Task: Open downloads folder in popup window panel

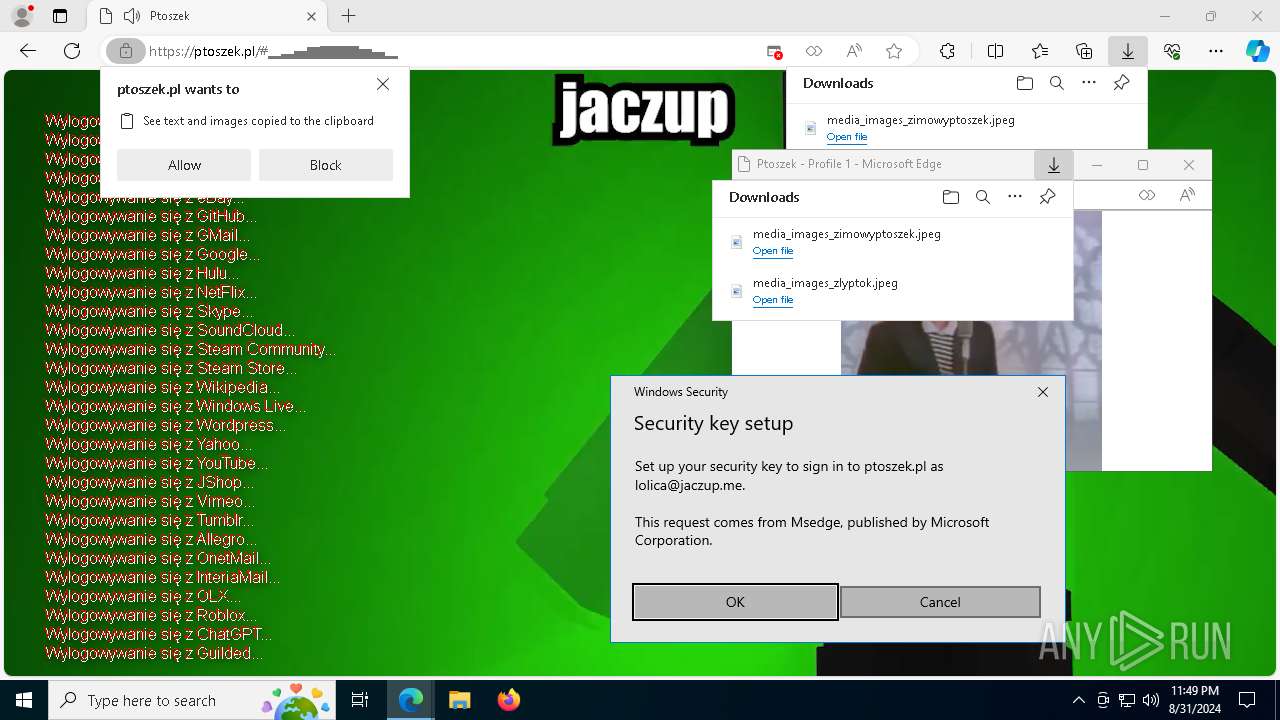Action: coord(950,197)
